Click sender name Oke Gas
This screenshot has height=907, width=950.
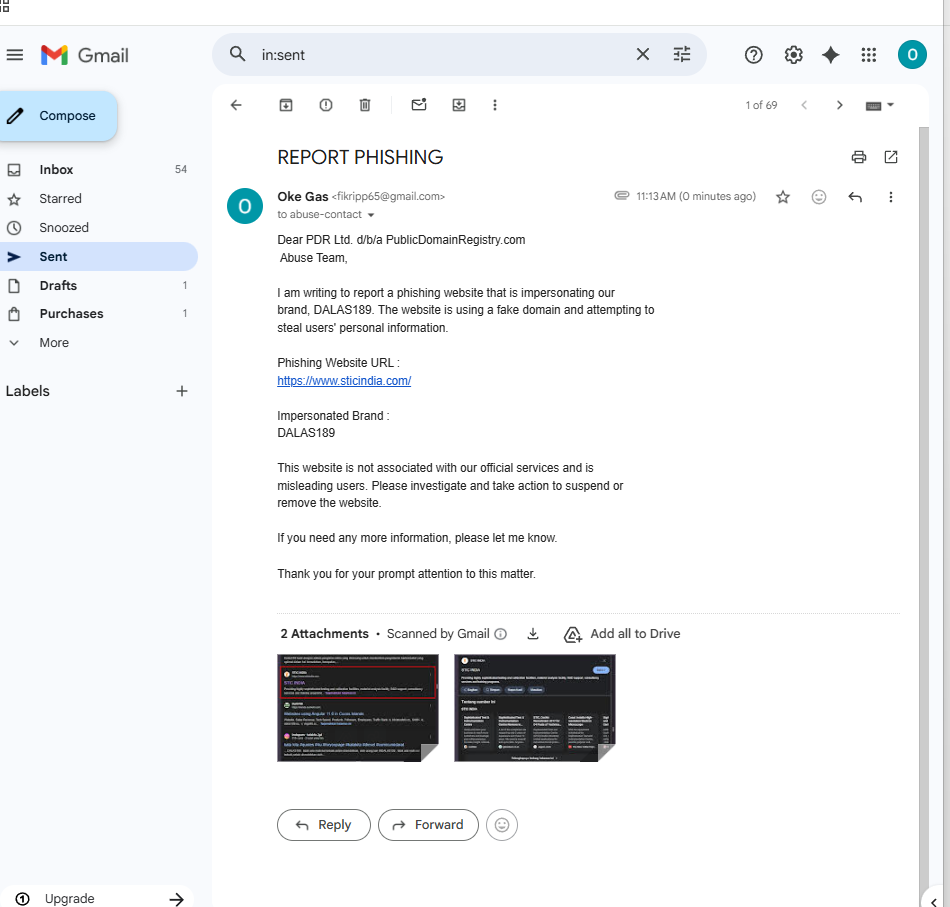pyautogui.click(x=302, y=197)
